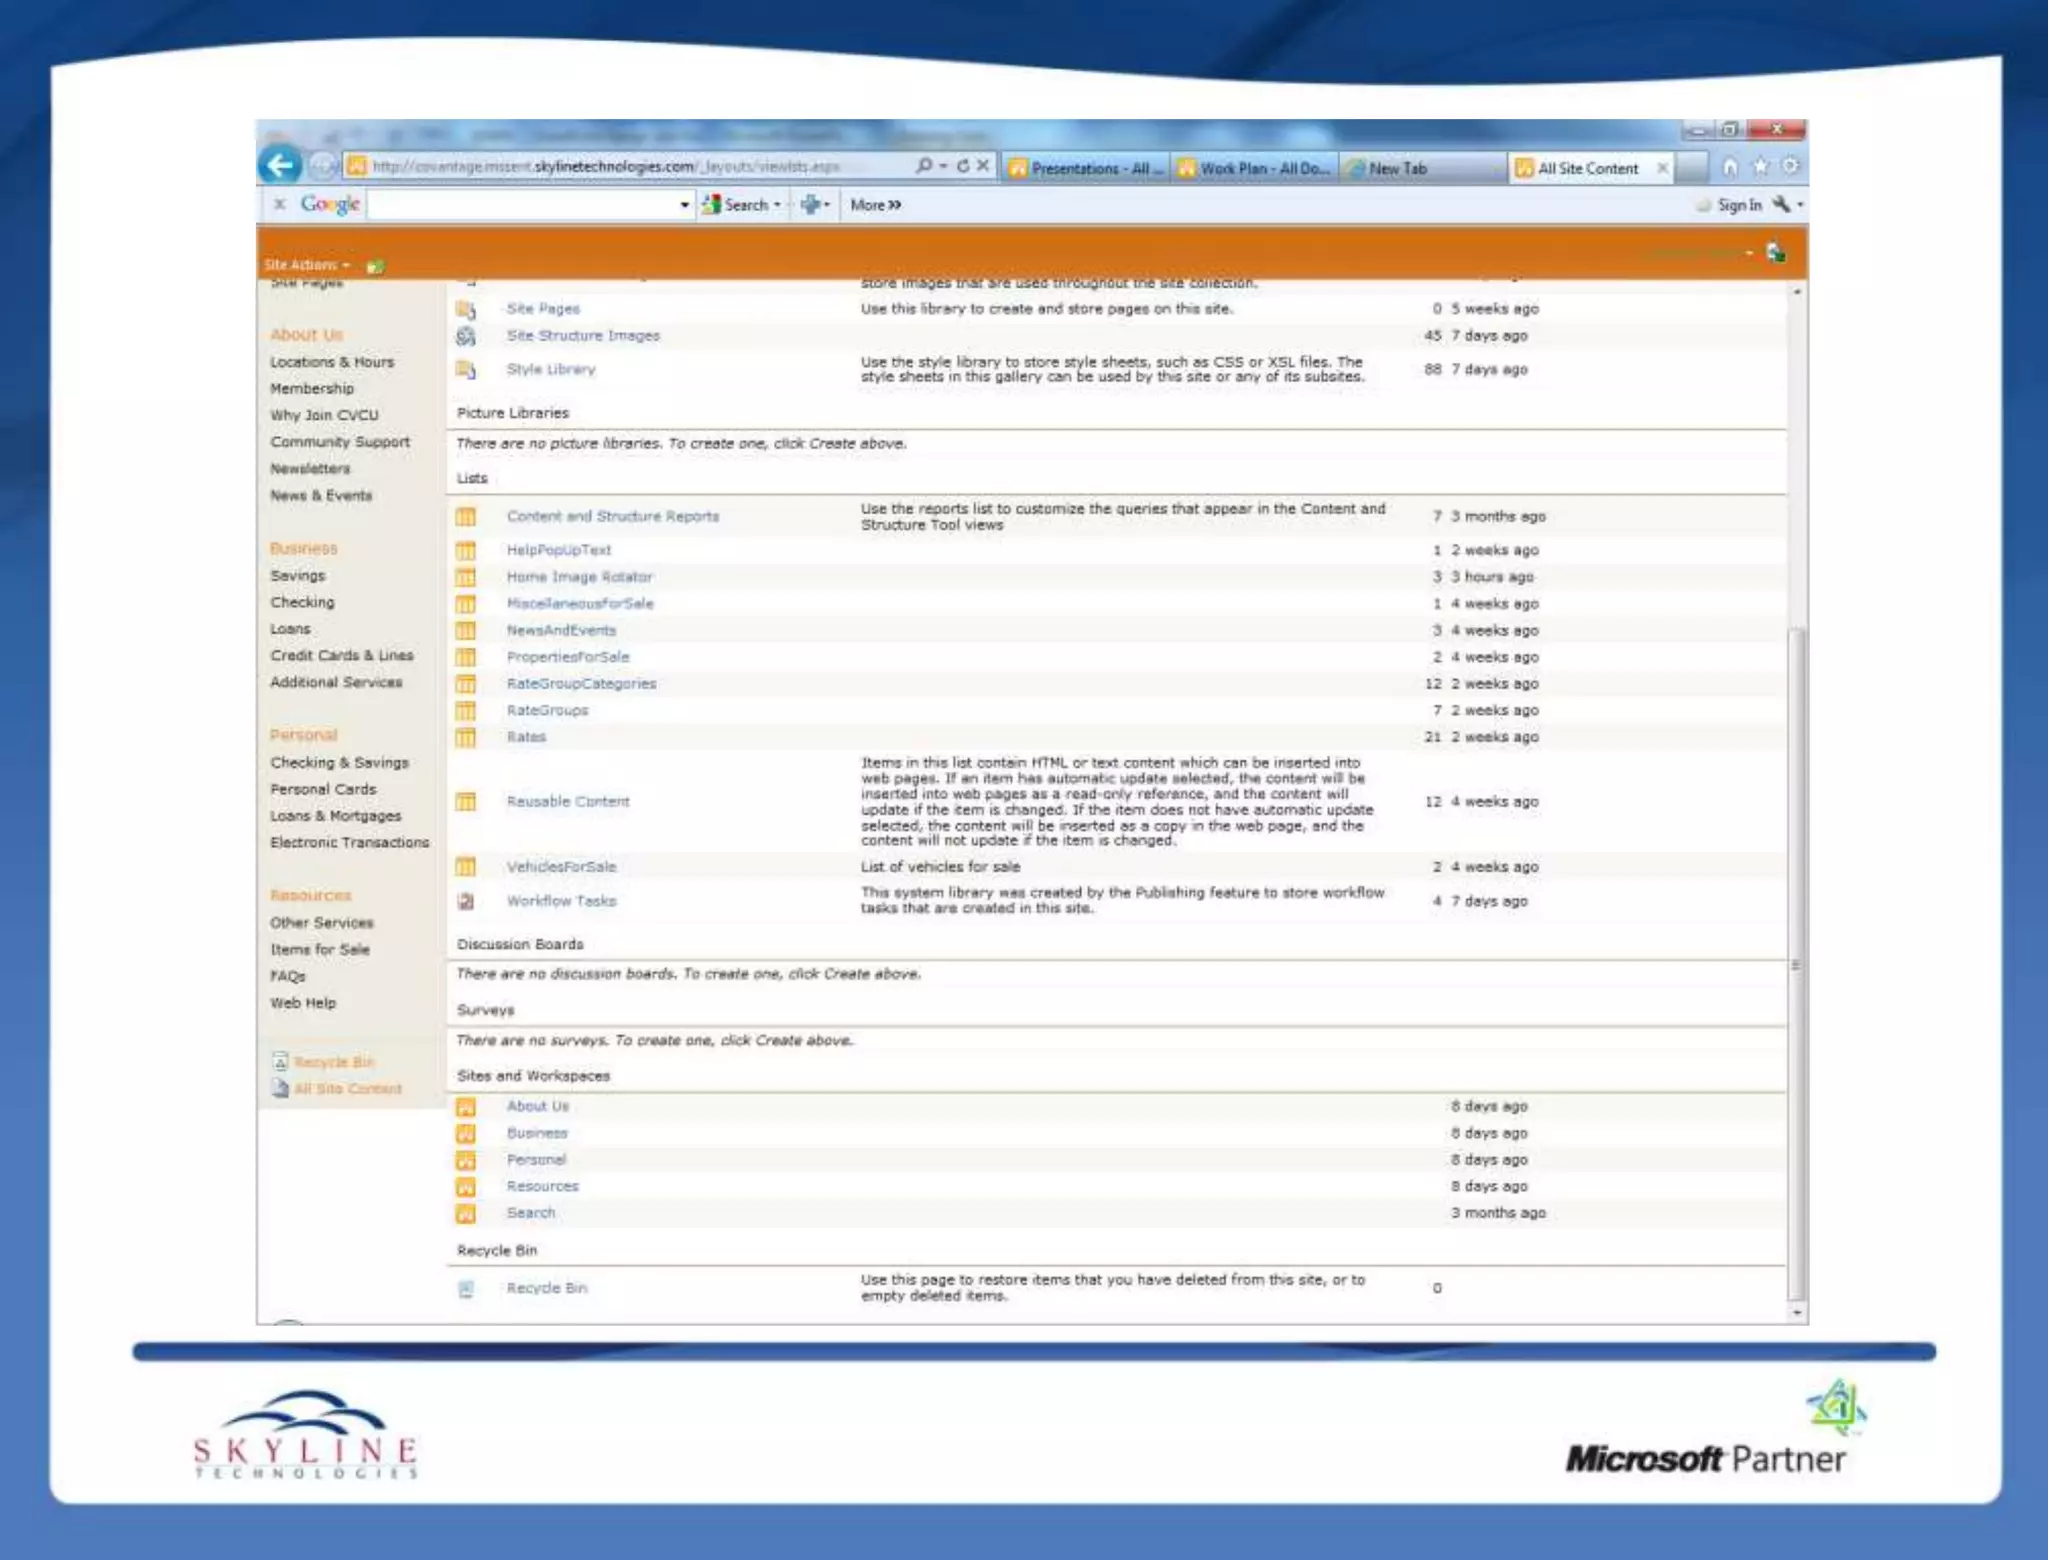Switch to the Work Plan browser tab
Image resolution: width=2048 pixels, height=1560 pixels.
pyautogui.click(x=1256, y=168)
